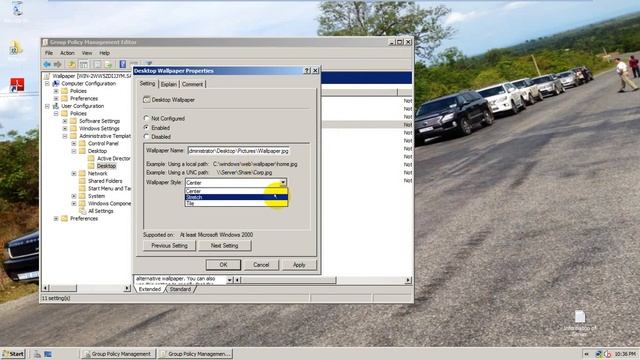Open the View menu
Image resolution: width=640 pixels, height=360 pixels.
click(87, 53)
